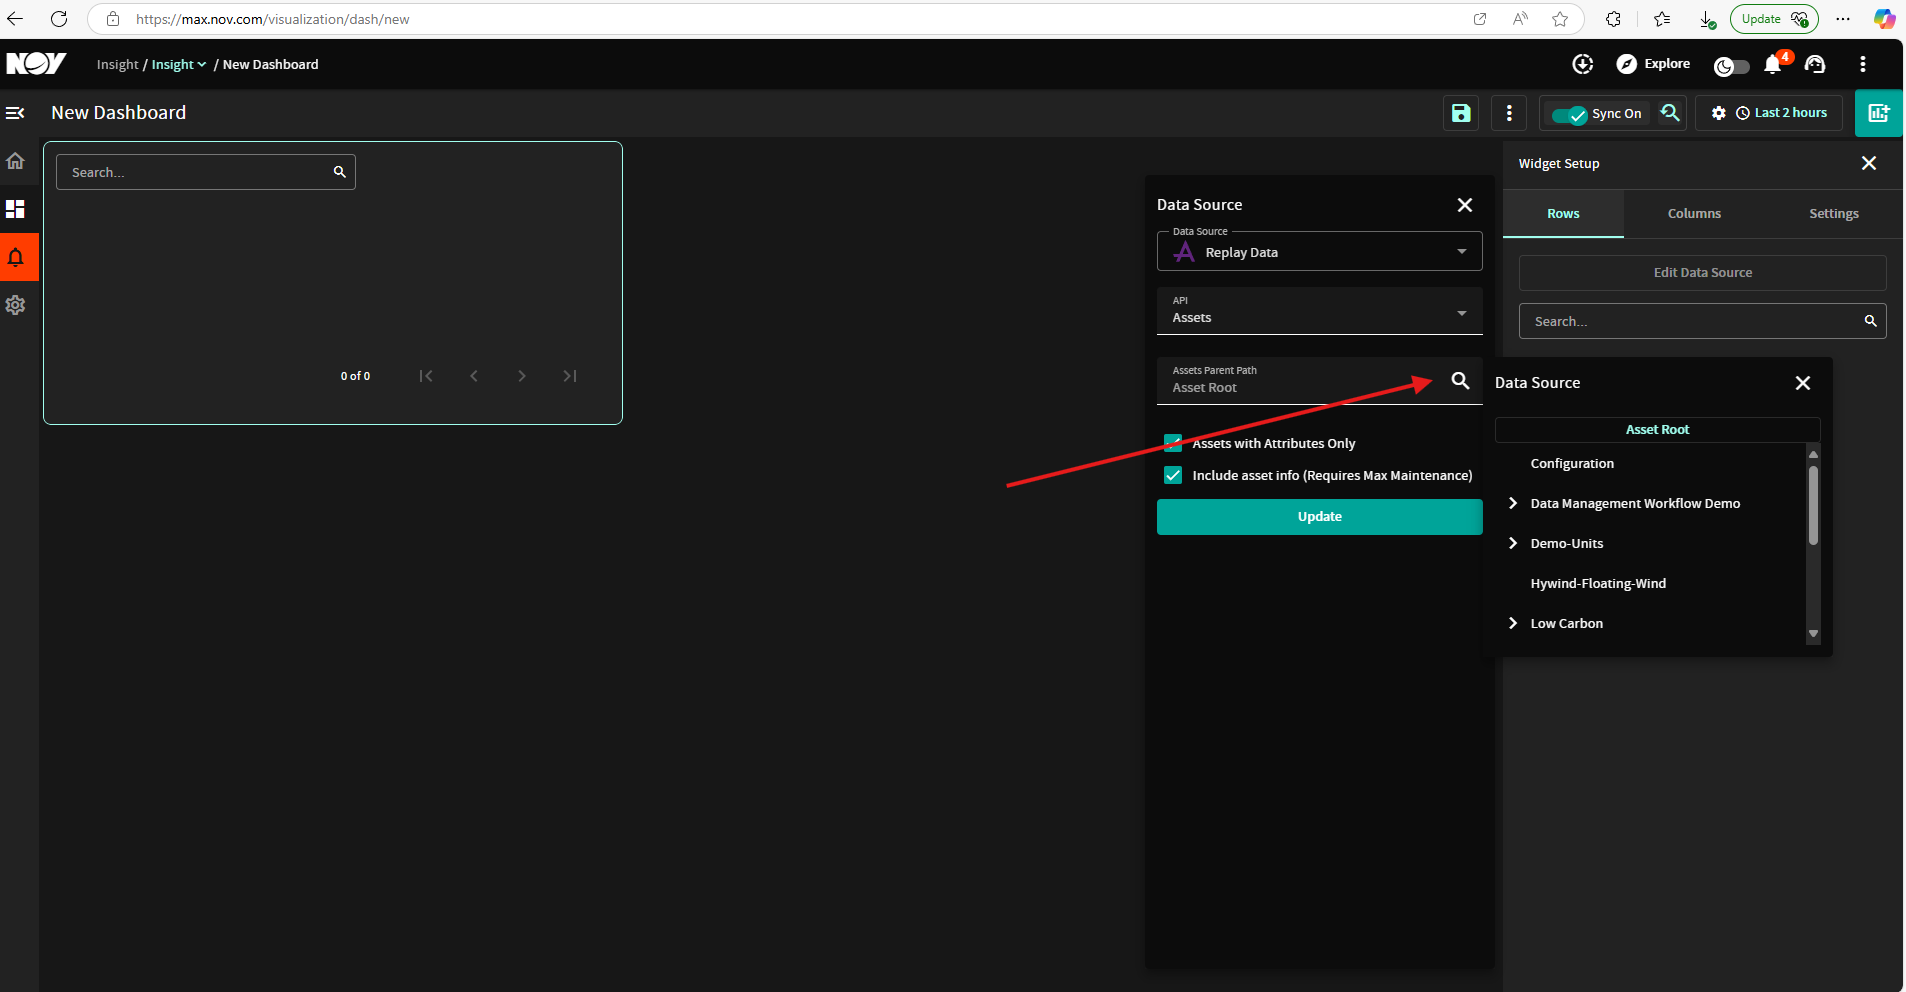Open time range settings gear icon
The image size is (1906, 992).
1718,113
